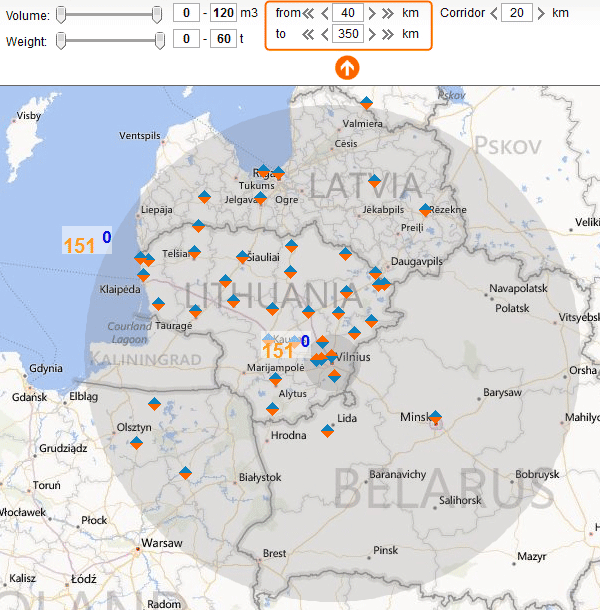Decrease Corridor value with left arrow

pyautogui.click(x=493, y=14)
